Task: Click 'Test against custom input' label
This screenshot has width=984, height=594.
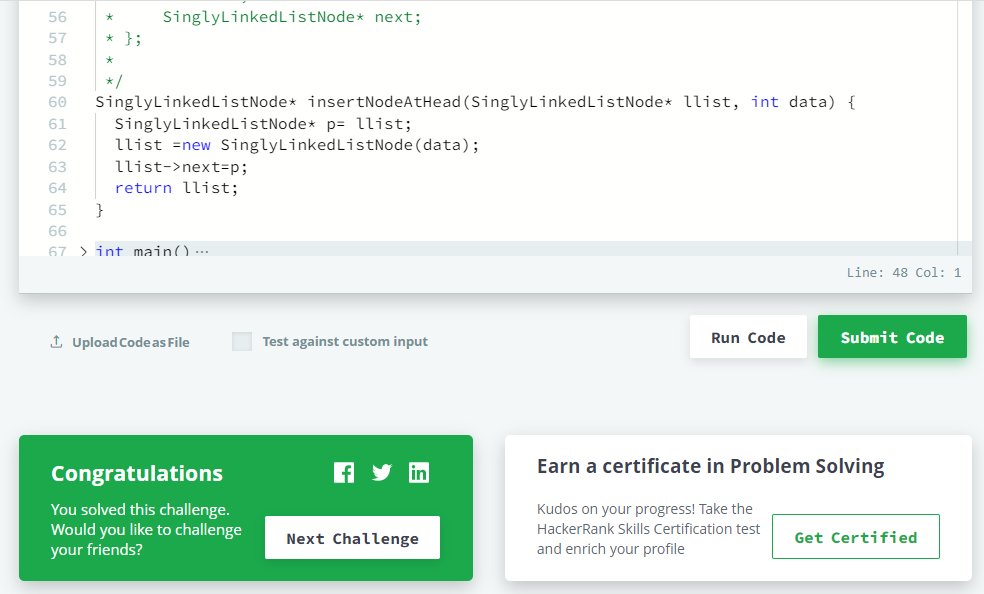Action: coord(345,341)
